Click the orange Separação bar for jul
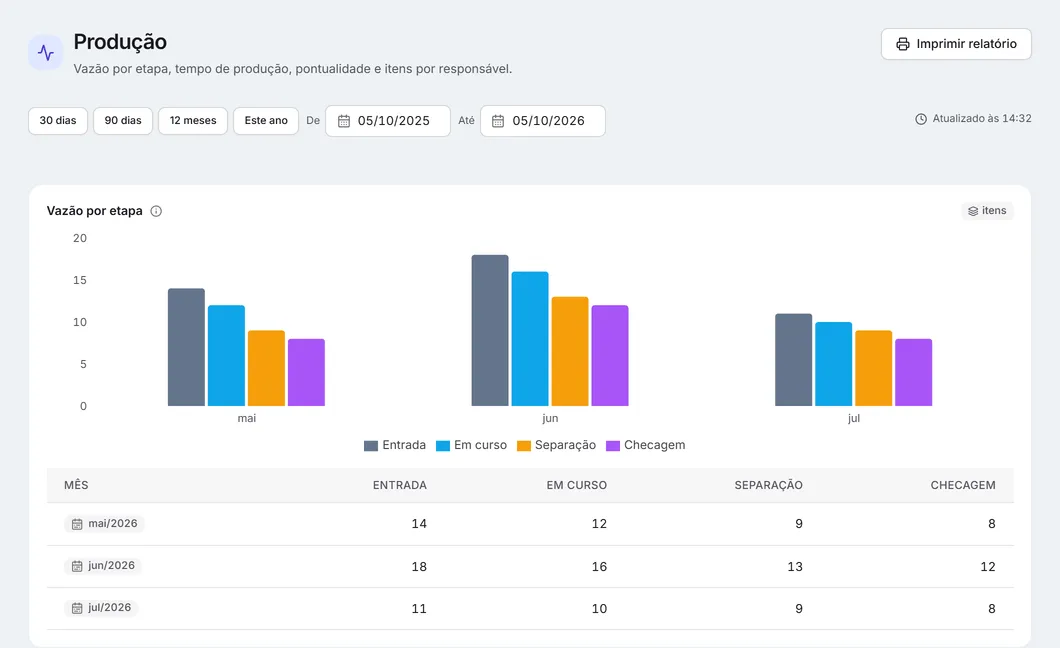The width and height of the screenshot is (1060, 648). click(873, 368)
